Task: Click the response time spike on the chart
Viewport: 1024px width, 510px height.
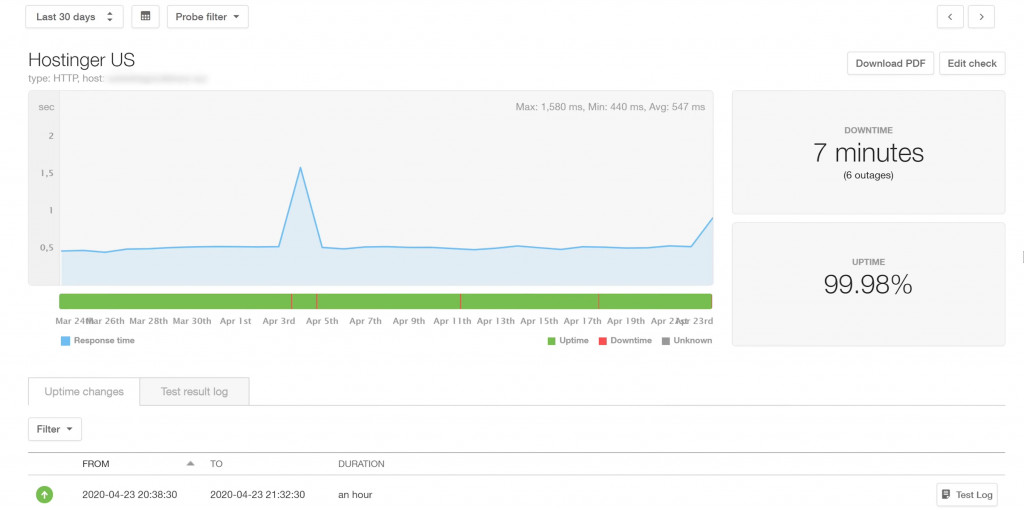Action: point(300,168)
